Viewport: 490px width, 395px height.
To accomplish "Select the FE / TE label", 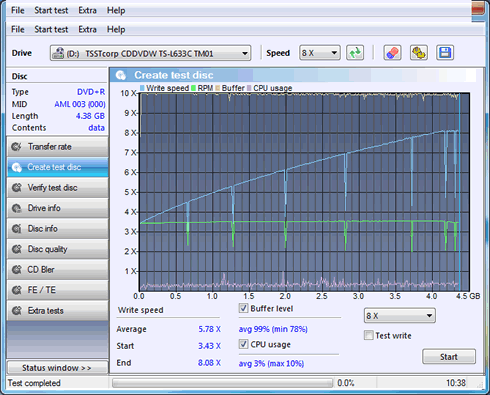I will pos(41,290).
